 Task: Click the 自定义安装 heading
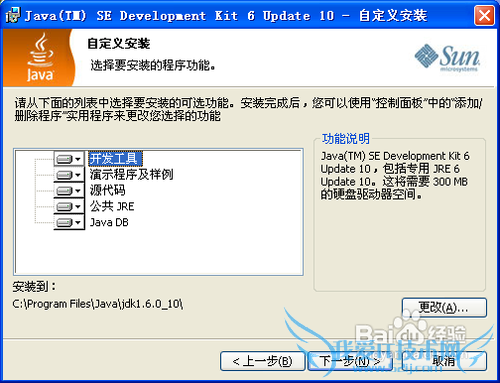click(x=119, y=44)
